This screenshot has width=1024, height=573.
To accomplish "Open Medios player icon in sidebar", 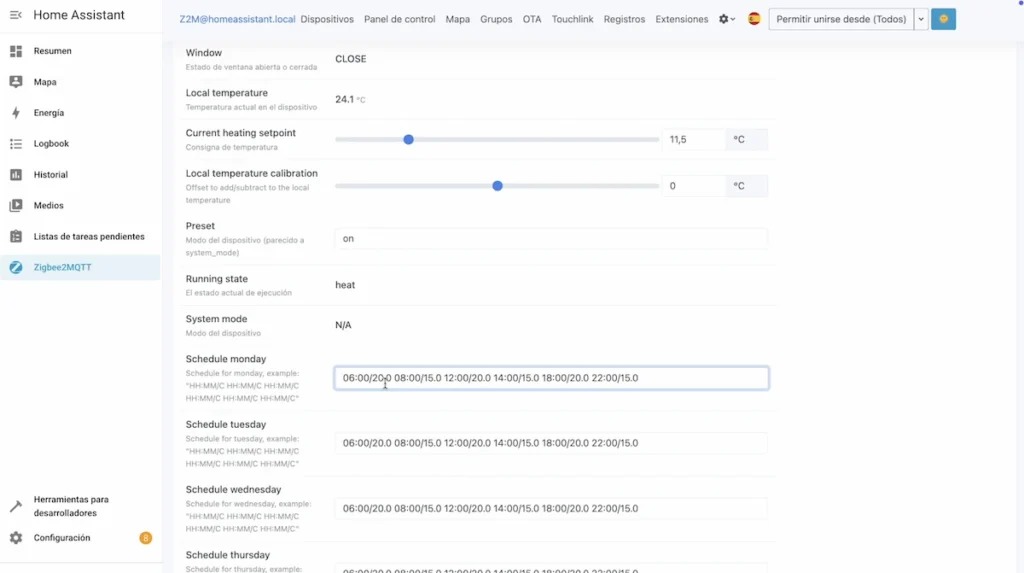I will tap(16, 206).
